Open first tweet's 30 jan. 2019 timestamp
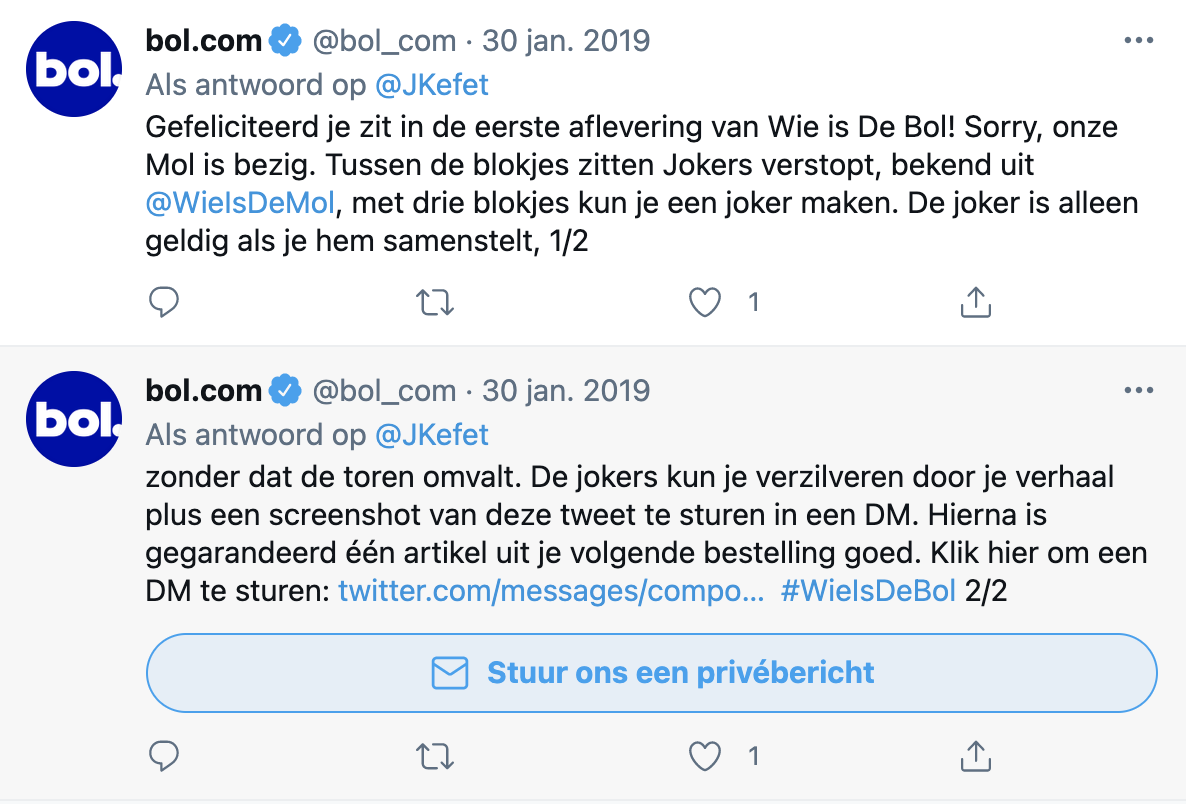1186x804 pixels. (566, 41)
